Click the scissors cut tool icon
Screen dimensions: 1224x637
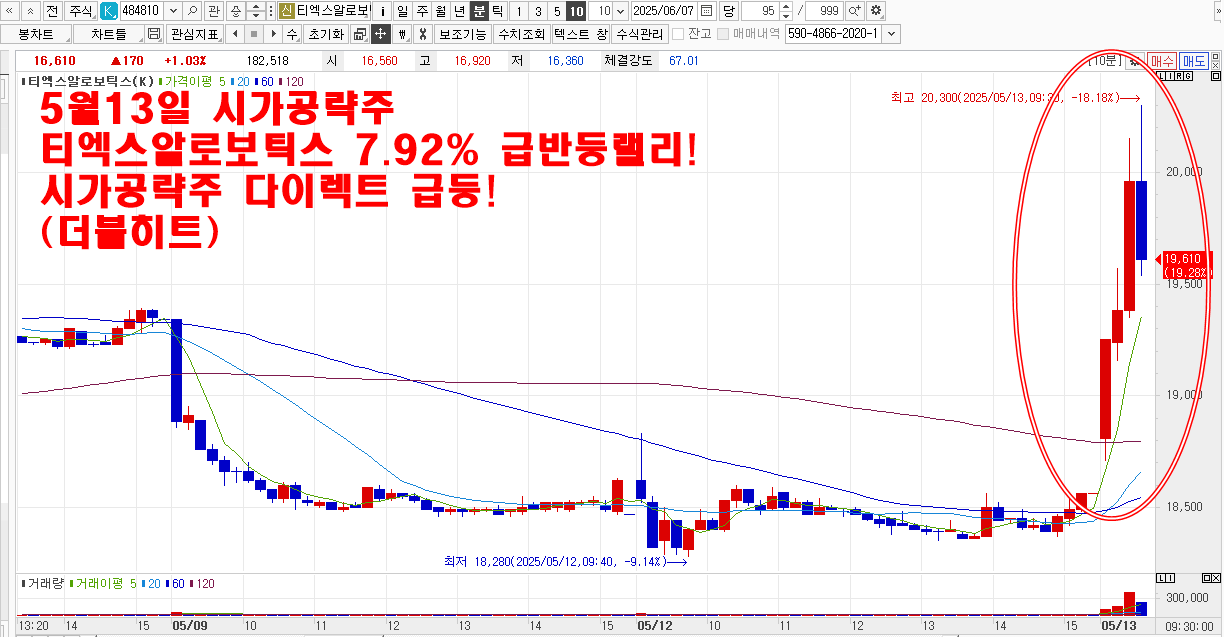[422, 34]
